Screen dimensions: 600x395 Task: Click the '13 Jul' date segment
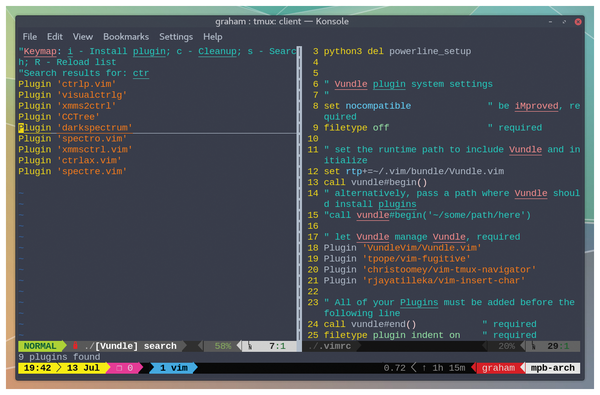(x=83, y=368)
